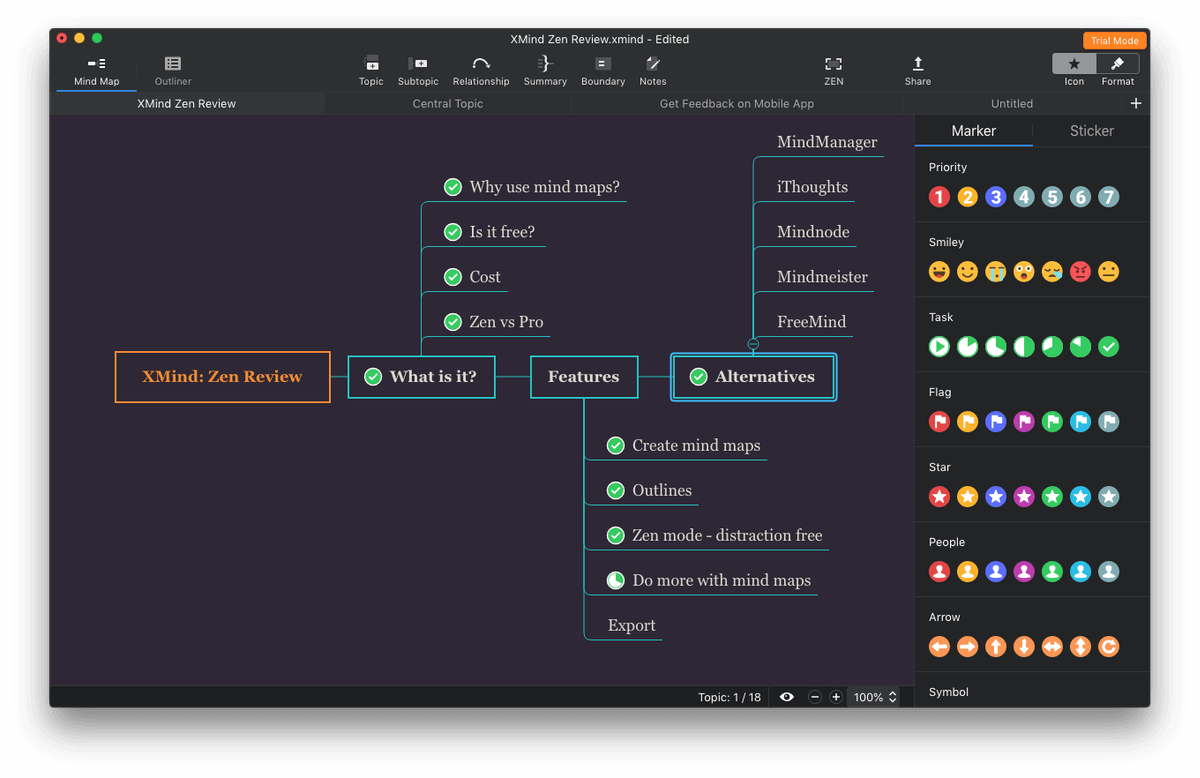
Task: Zoom out with the minus button
Action: click(x=815, y=697)
